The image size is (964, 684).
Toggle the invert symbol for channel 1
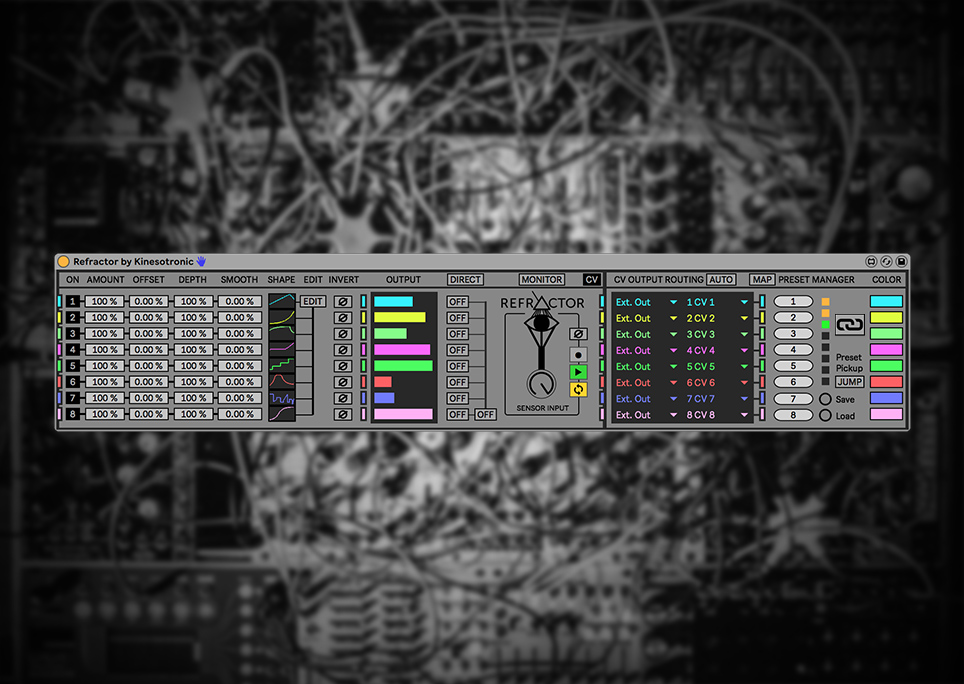tap(343, 301)
